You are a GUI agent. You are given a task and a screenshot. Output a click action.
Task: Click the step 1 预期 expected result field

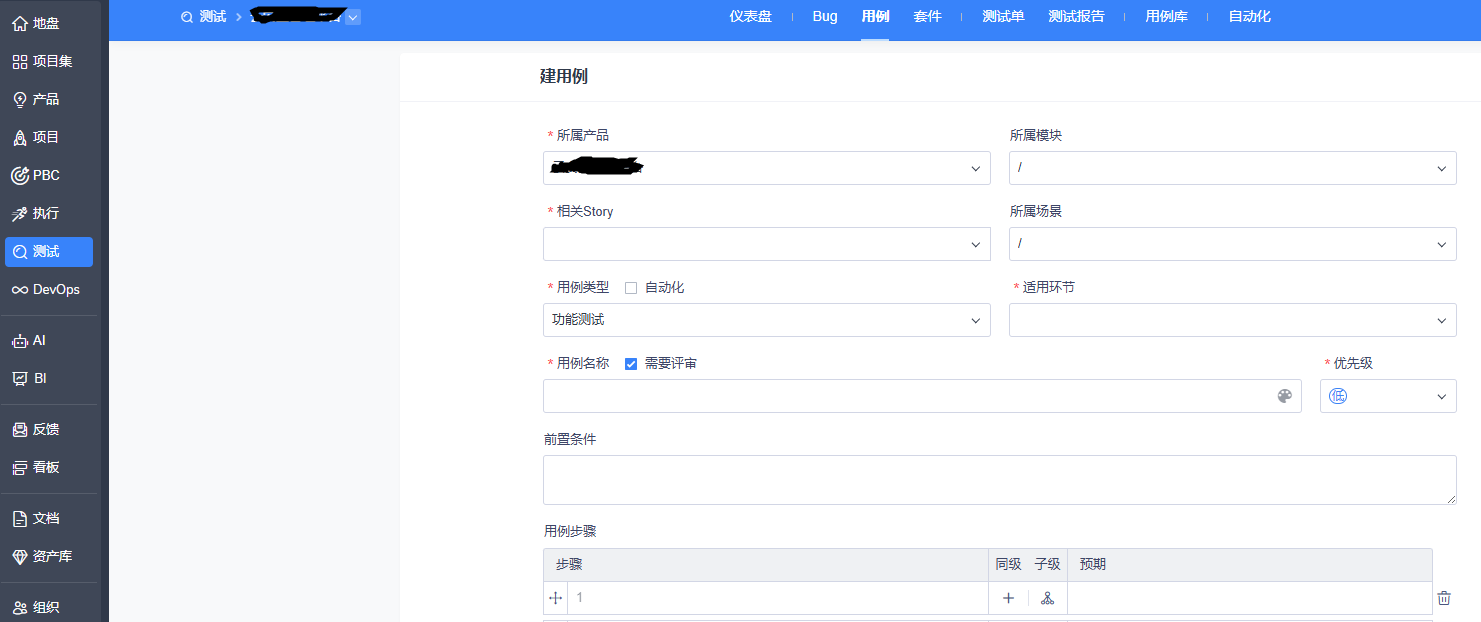(x=1250, y=598)
